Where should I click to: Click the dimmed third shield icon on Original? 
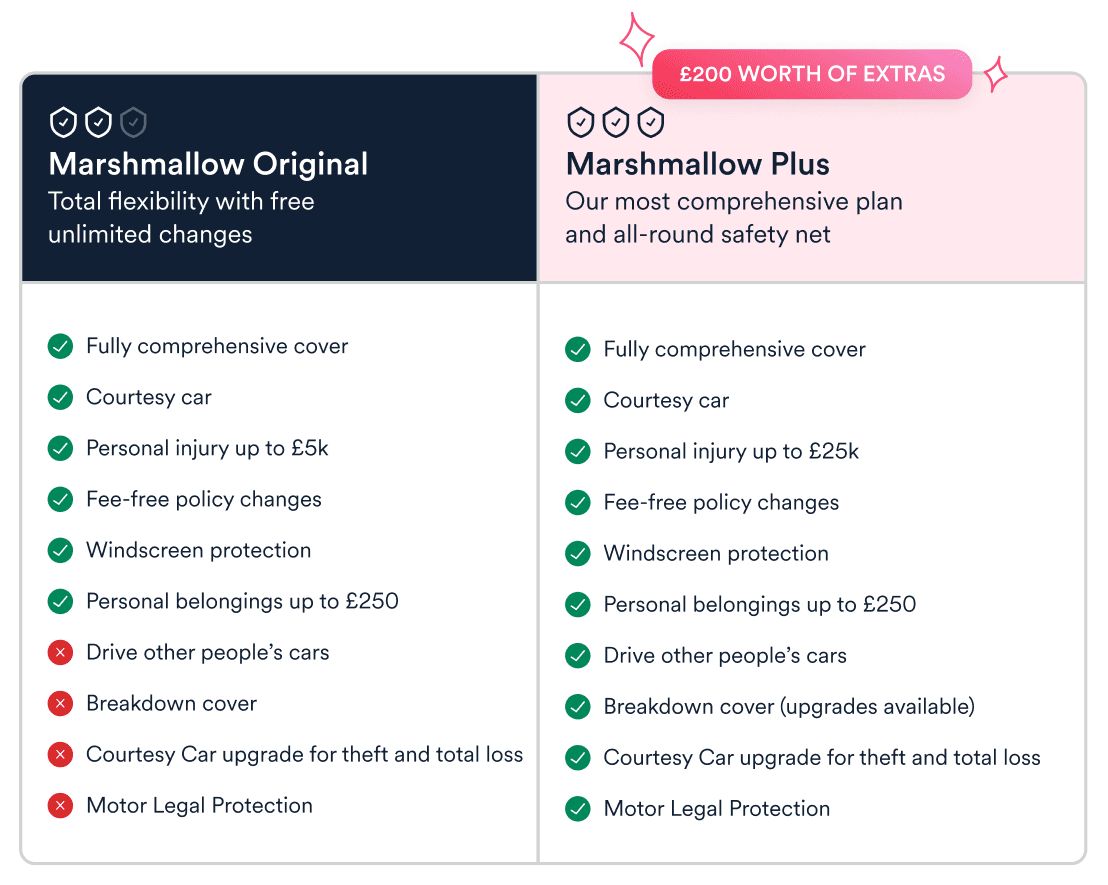pos(133,123)
